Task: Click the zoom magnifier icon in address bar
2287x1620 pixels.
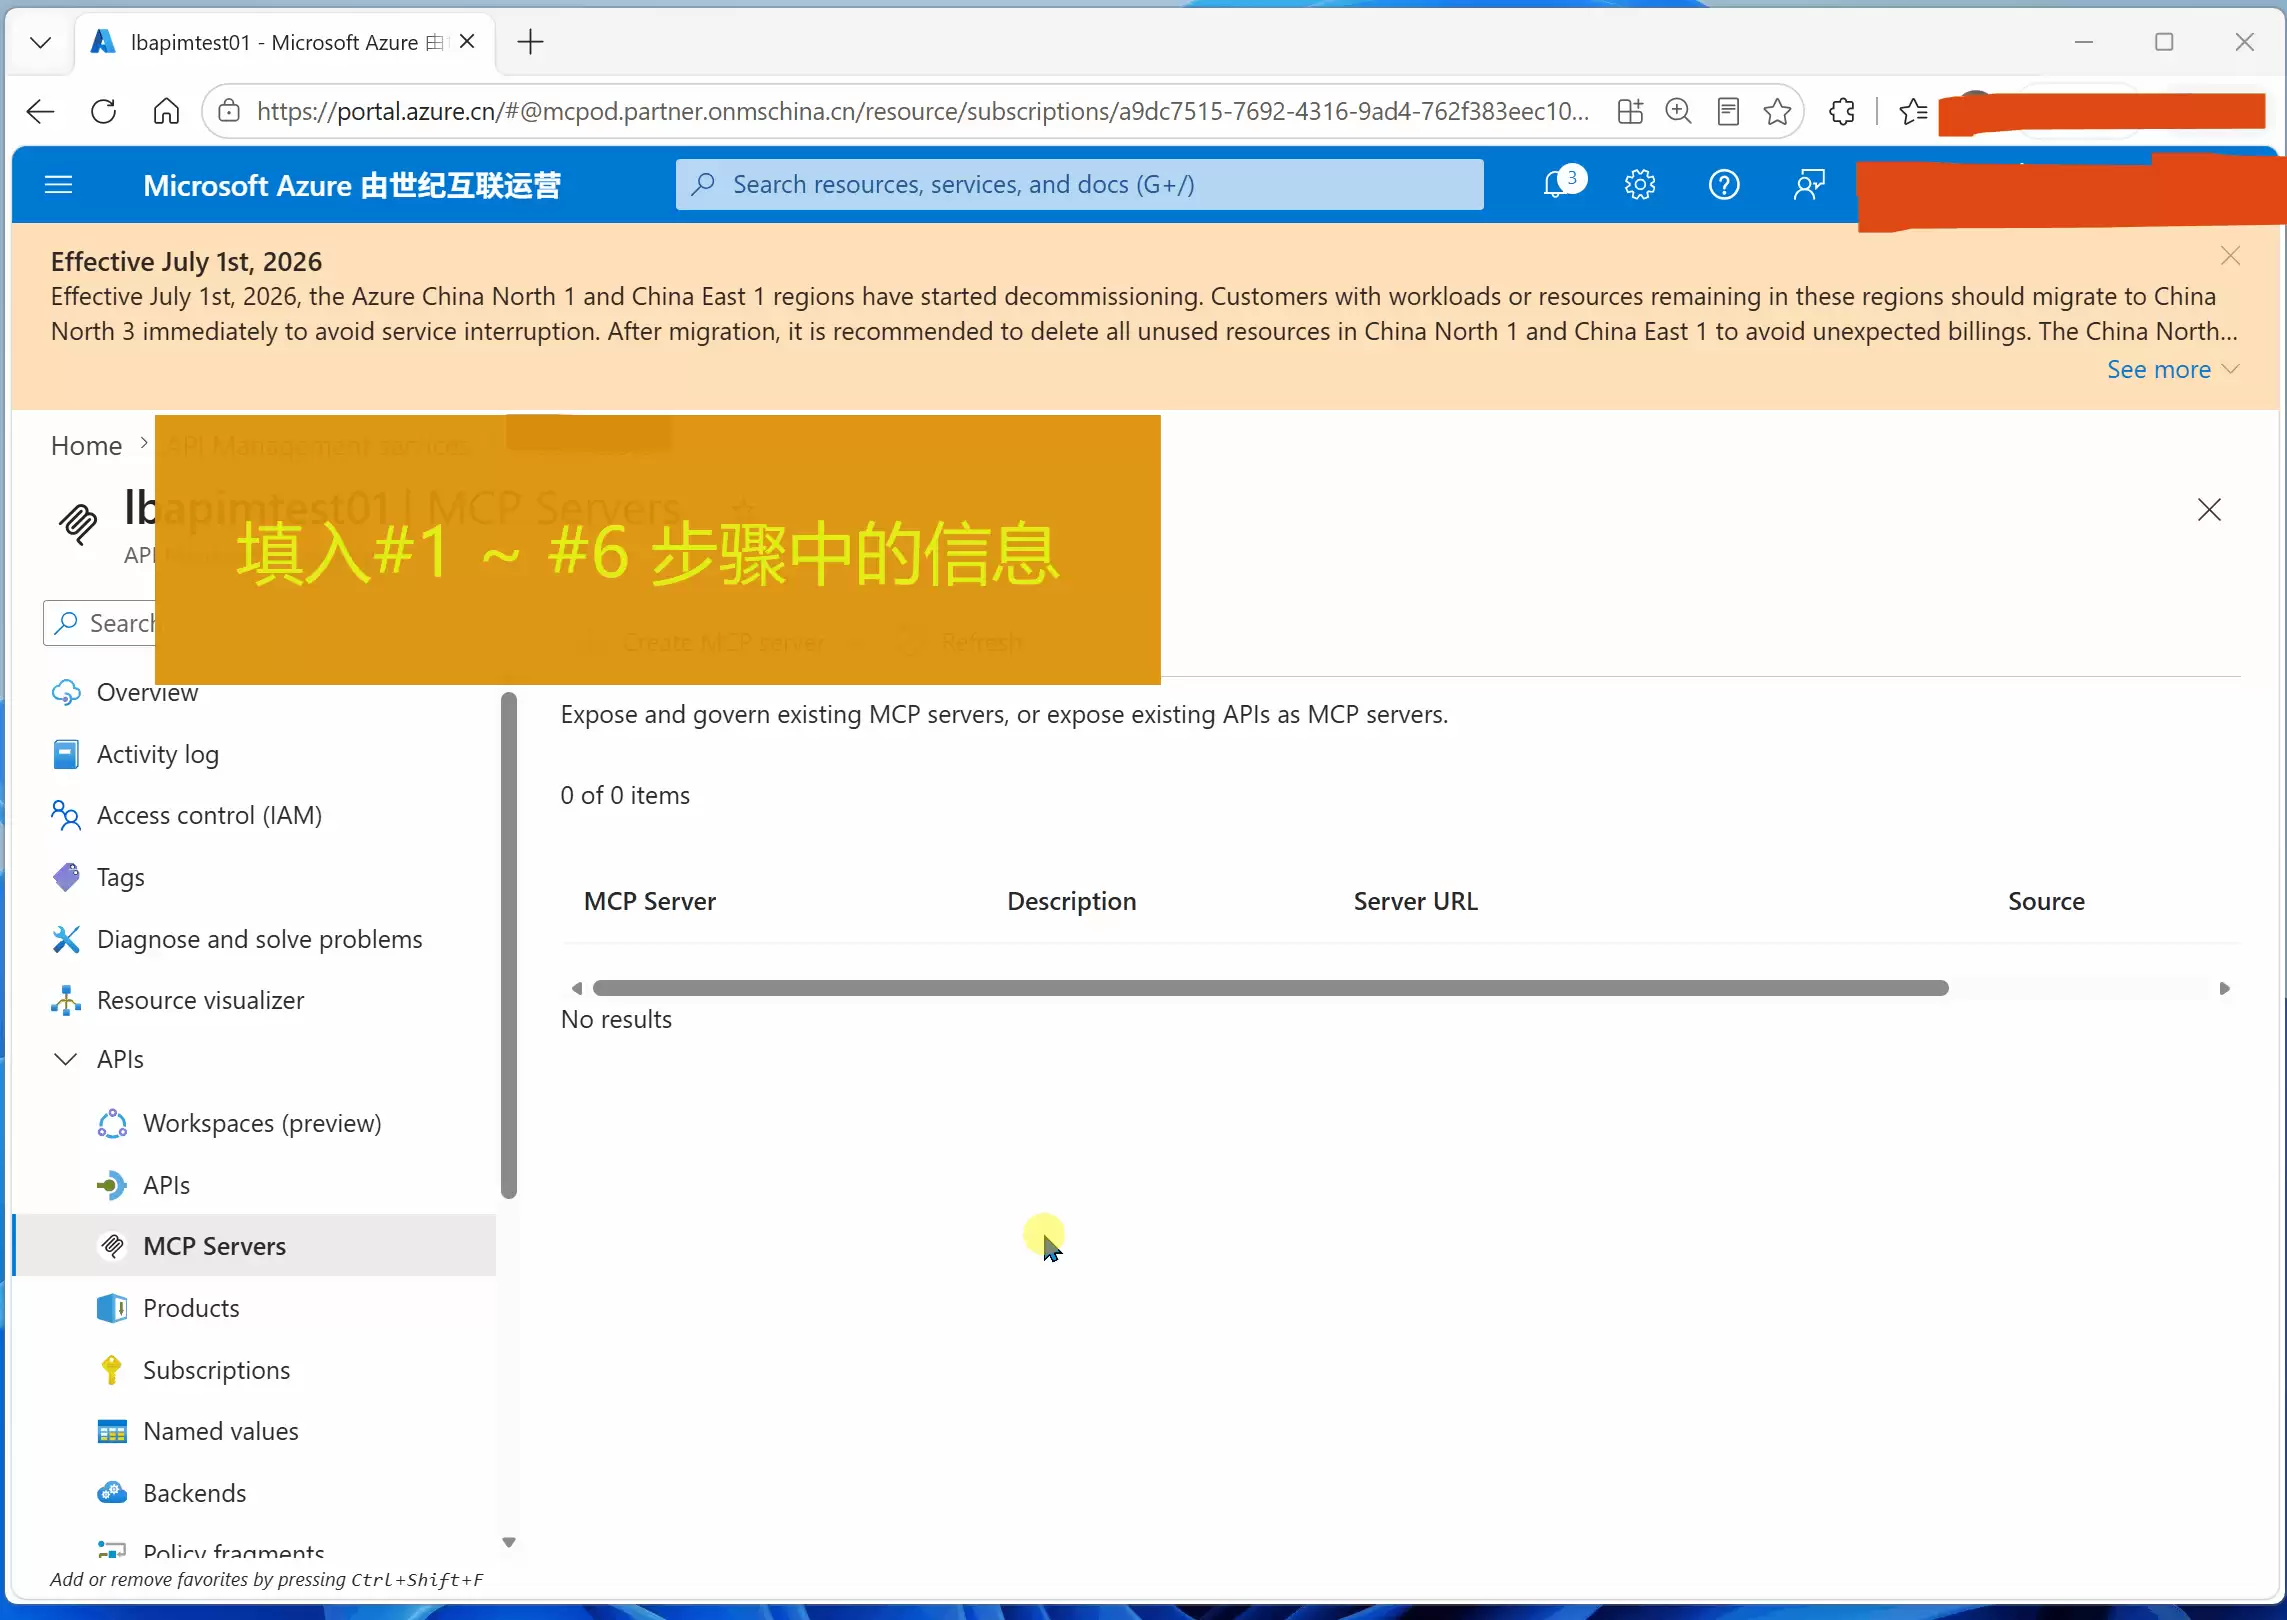Action: coord(1678,111)
